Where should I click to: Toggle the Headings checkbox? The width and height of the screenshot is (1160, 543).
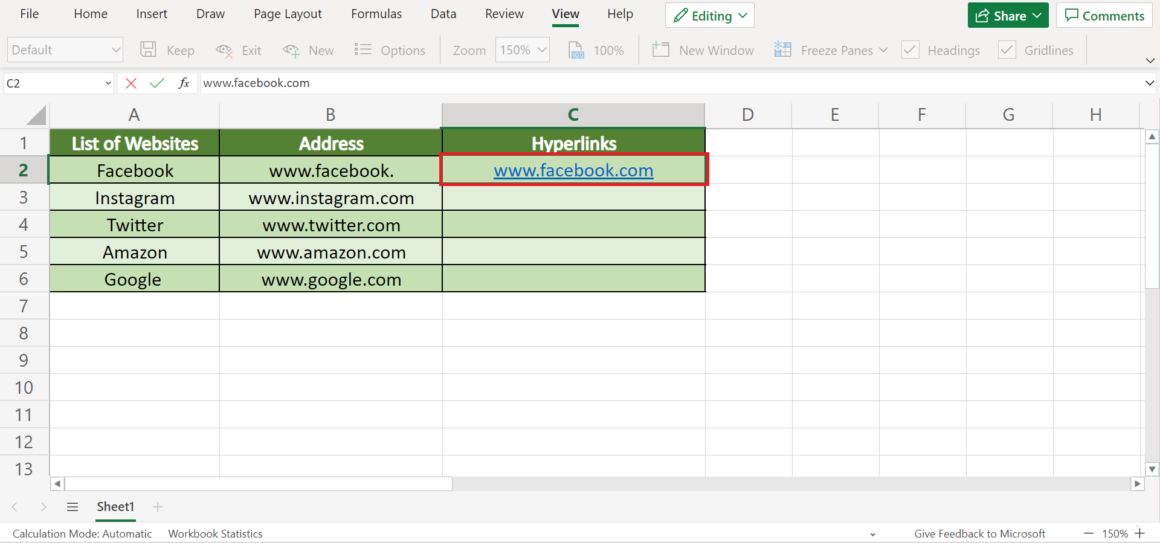click(x=910, y=50)
